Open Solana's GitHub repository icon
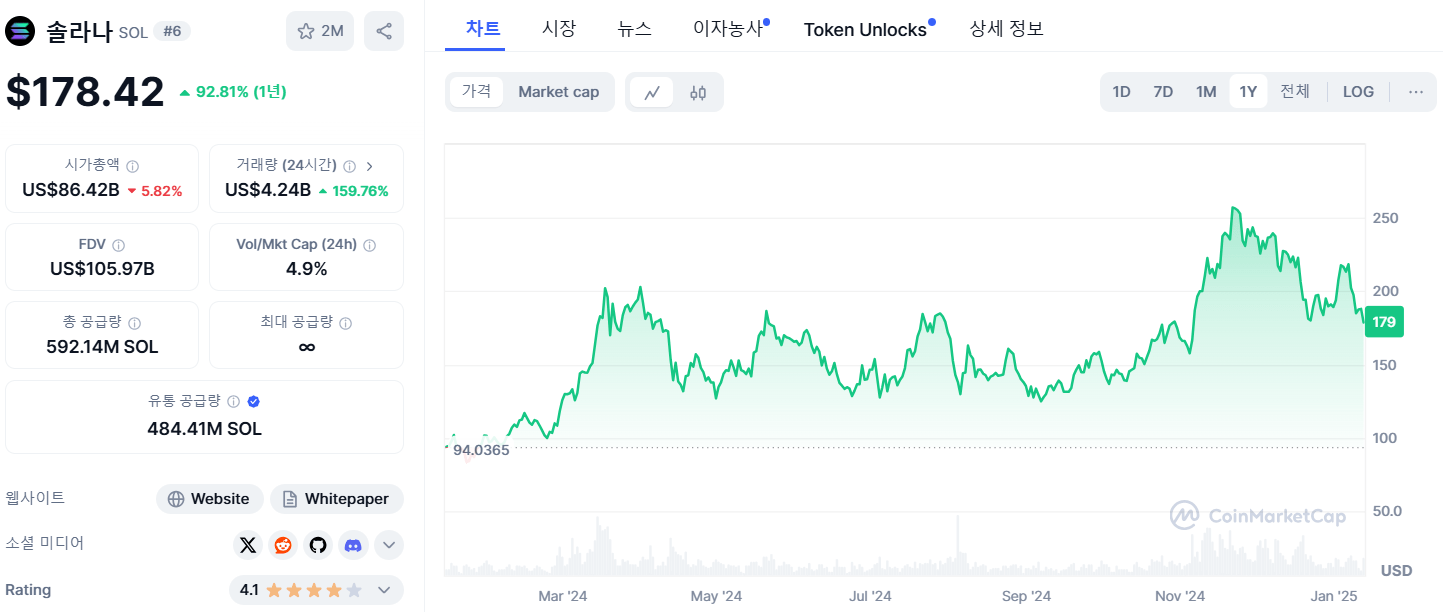1443x612 pixels. coord(317,545)
